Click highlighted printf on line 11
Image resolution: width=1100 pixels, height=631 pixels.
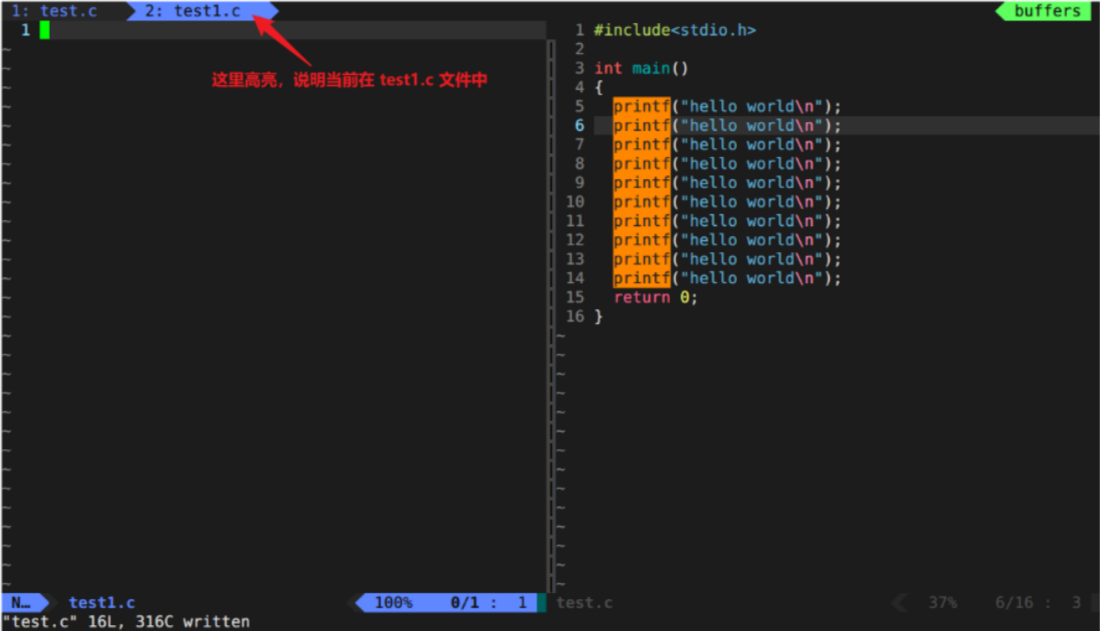[641, 220]
